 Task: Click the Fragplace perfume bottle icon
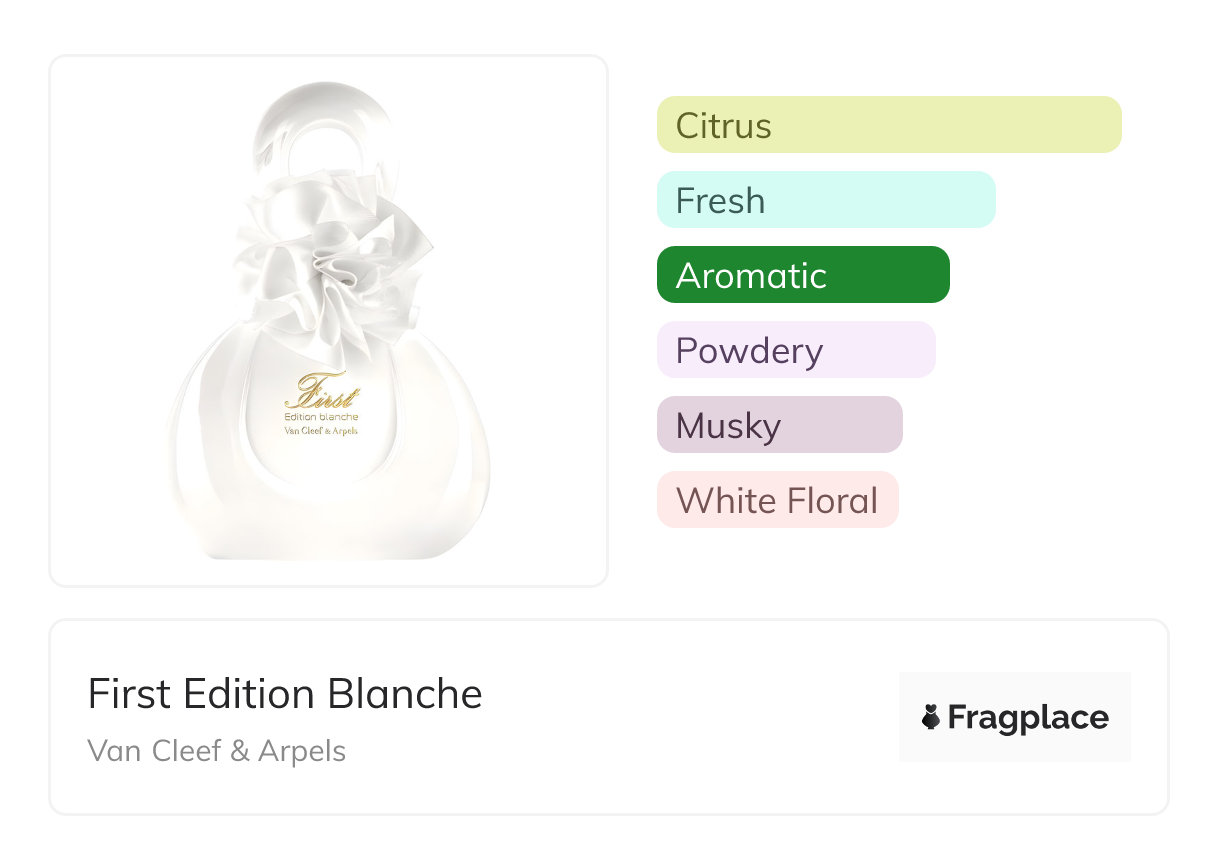coord(931,717)
